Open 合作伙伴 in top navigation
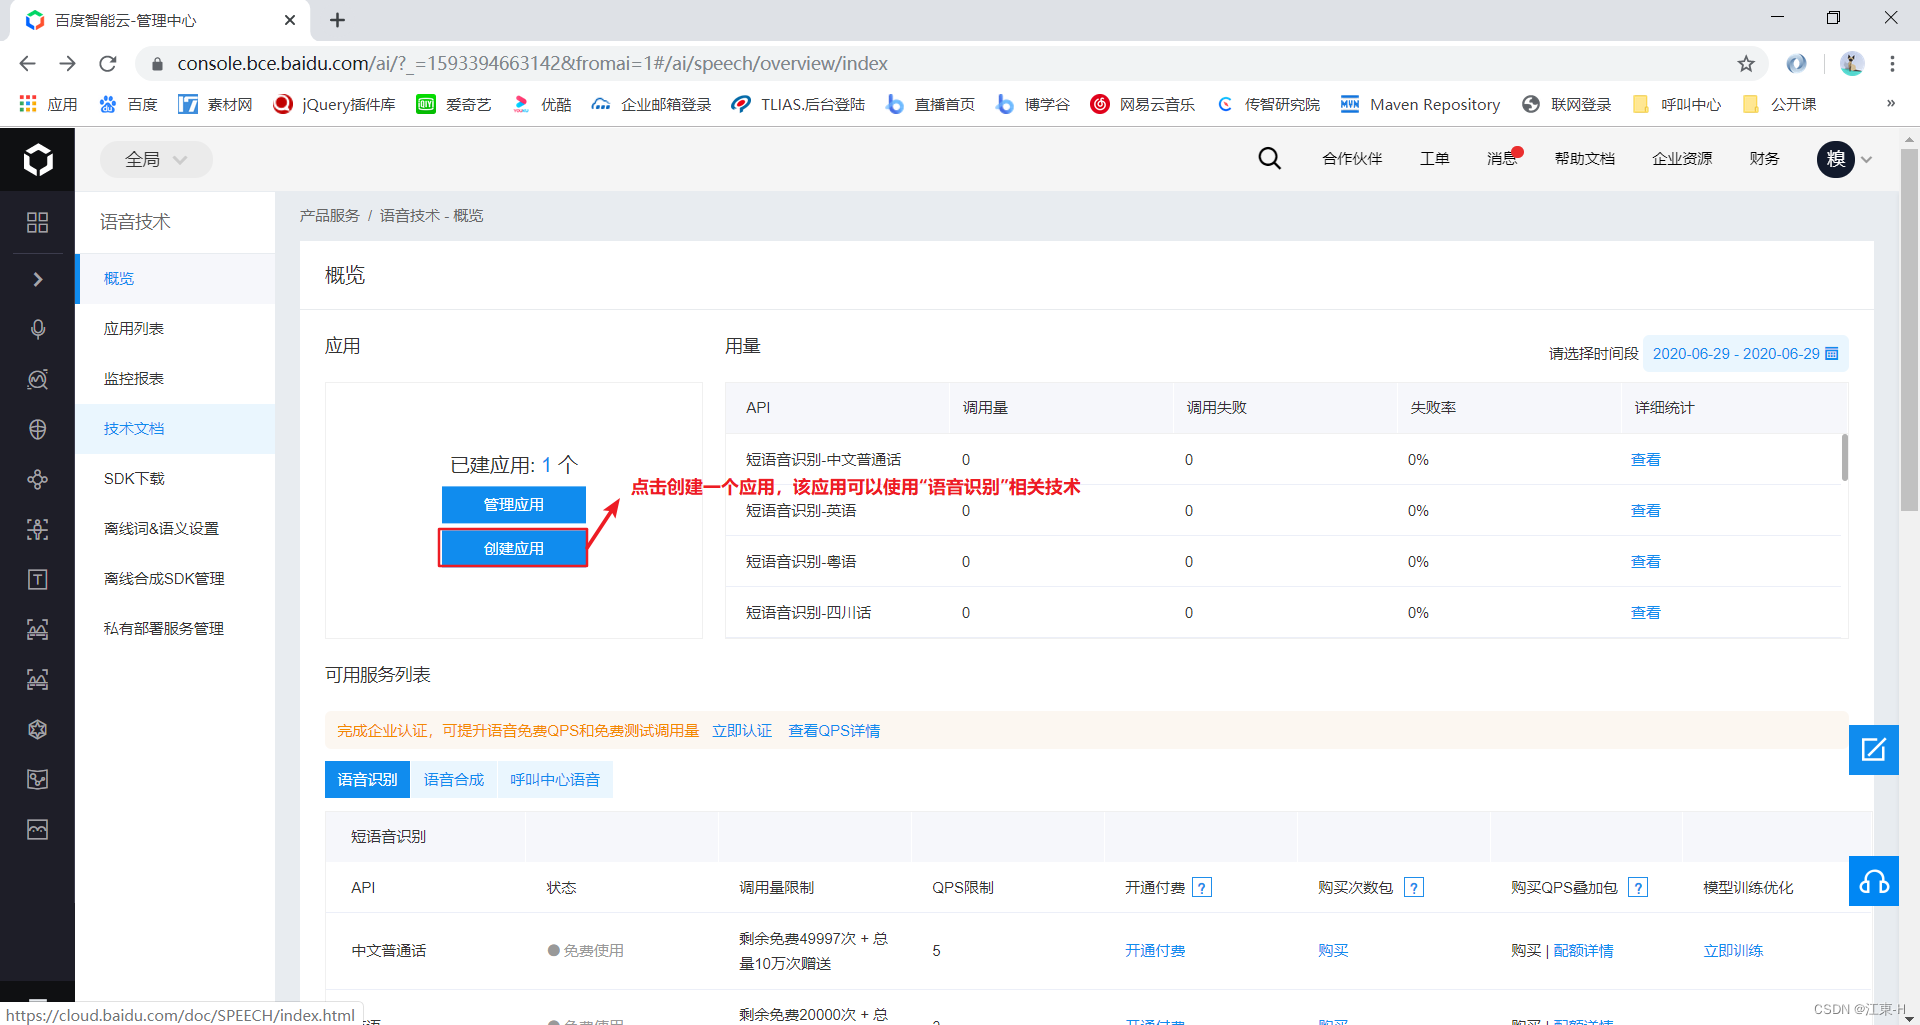Screen dimensions: 1920x1025 (x=1352, y=159)
